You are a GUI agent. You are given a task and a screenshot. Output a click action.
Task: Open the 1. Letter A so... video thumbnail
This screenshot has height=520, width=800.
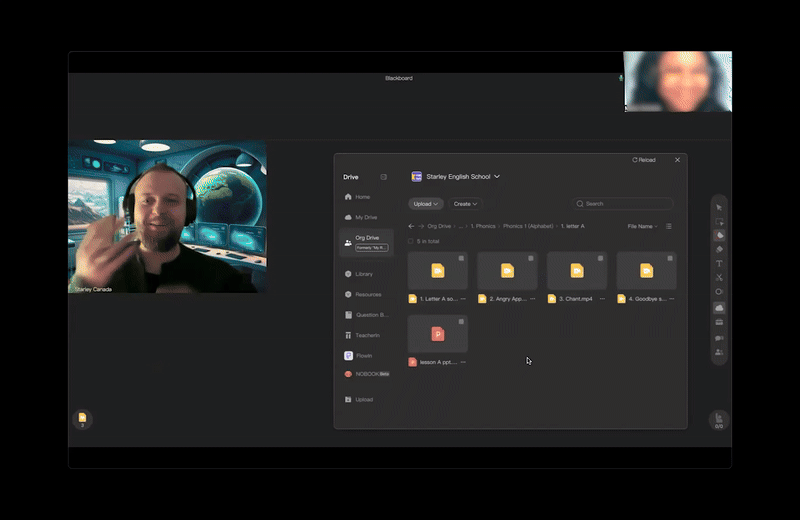point(438,271)
